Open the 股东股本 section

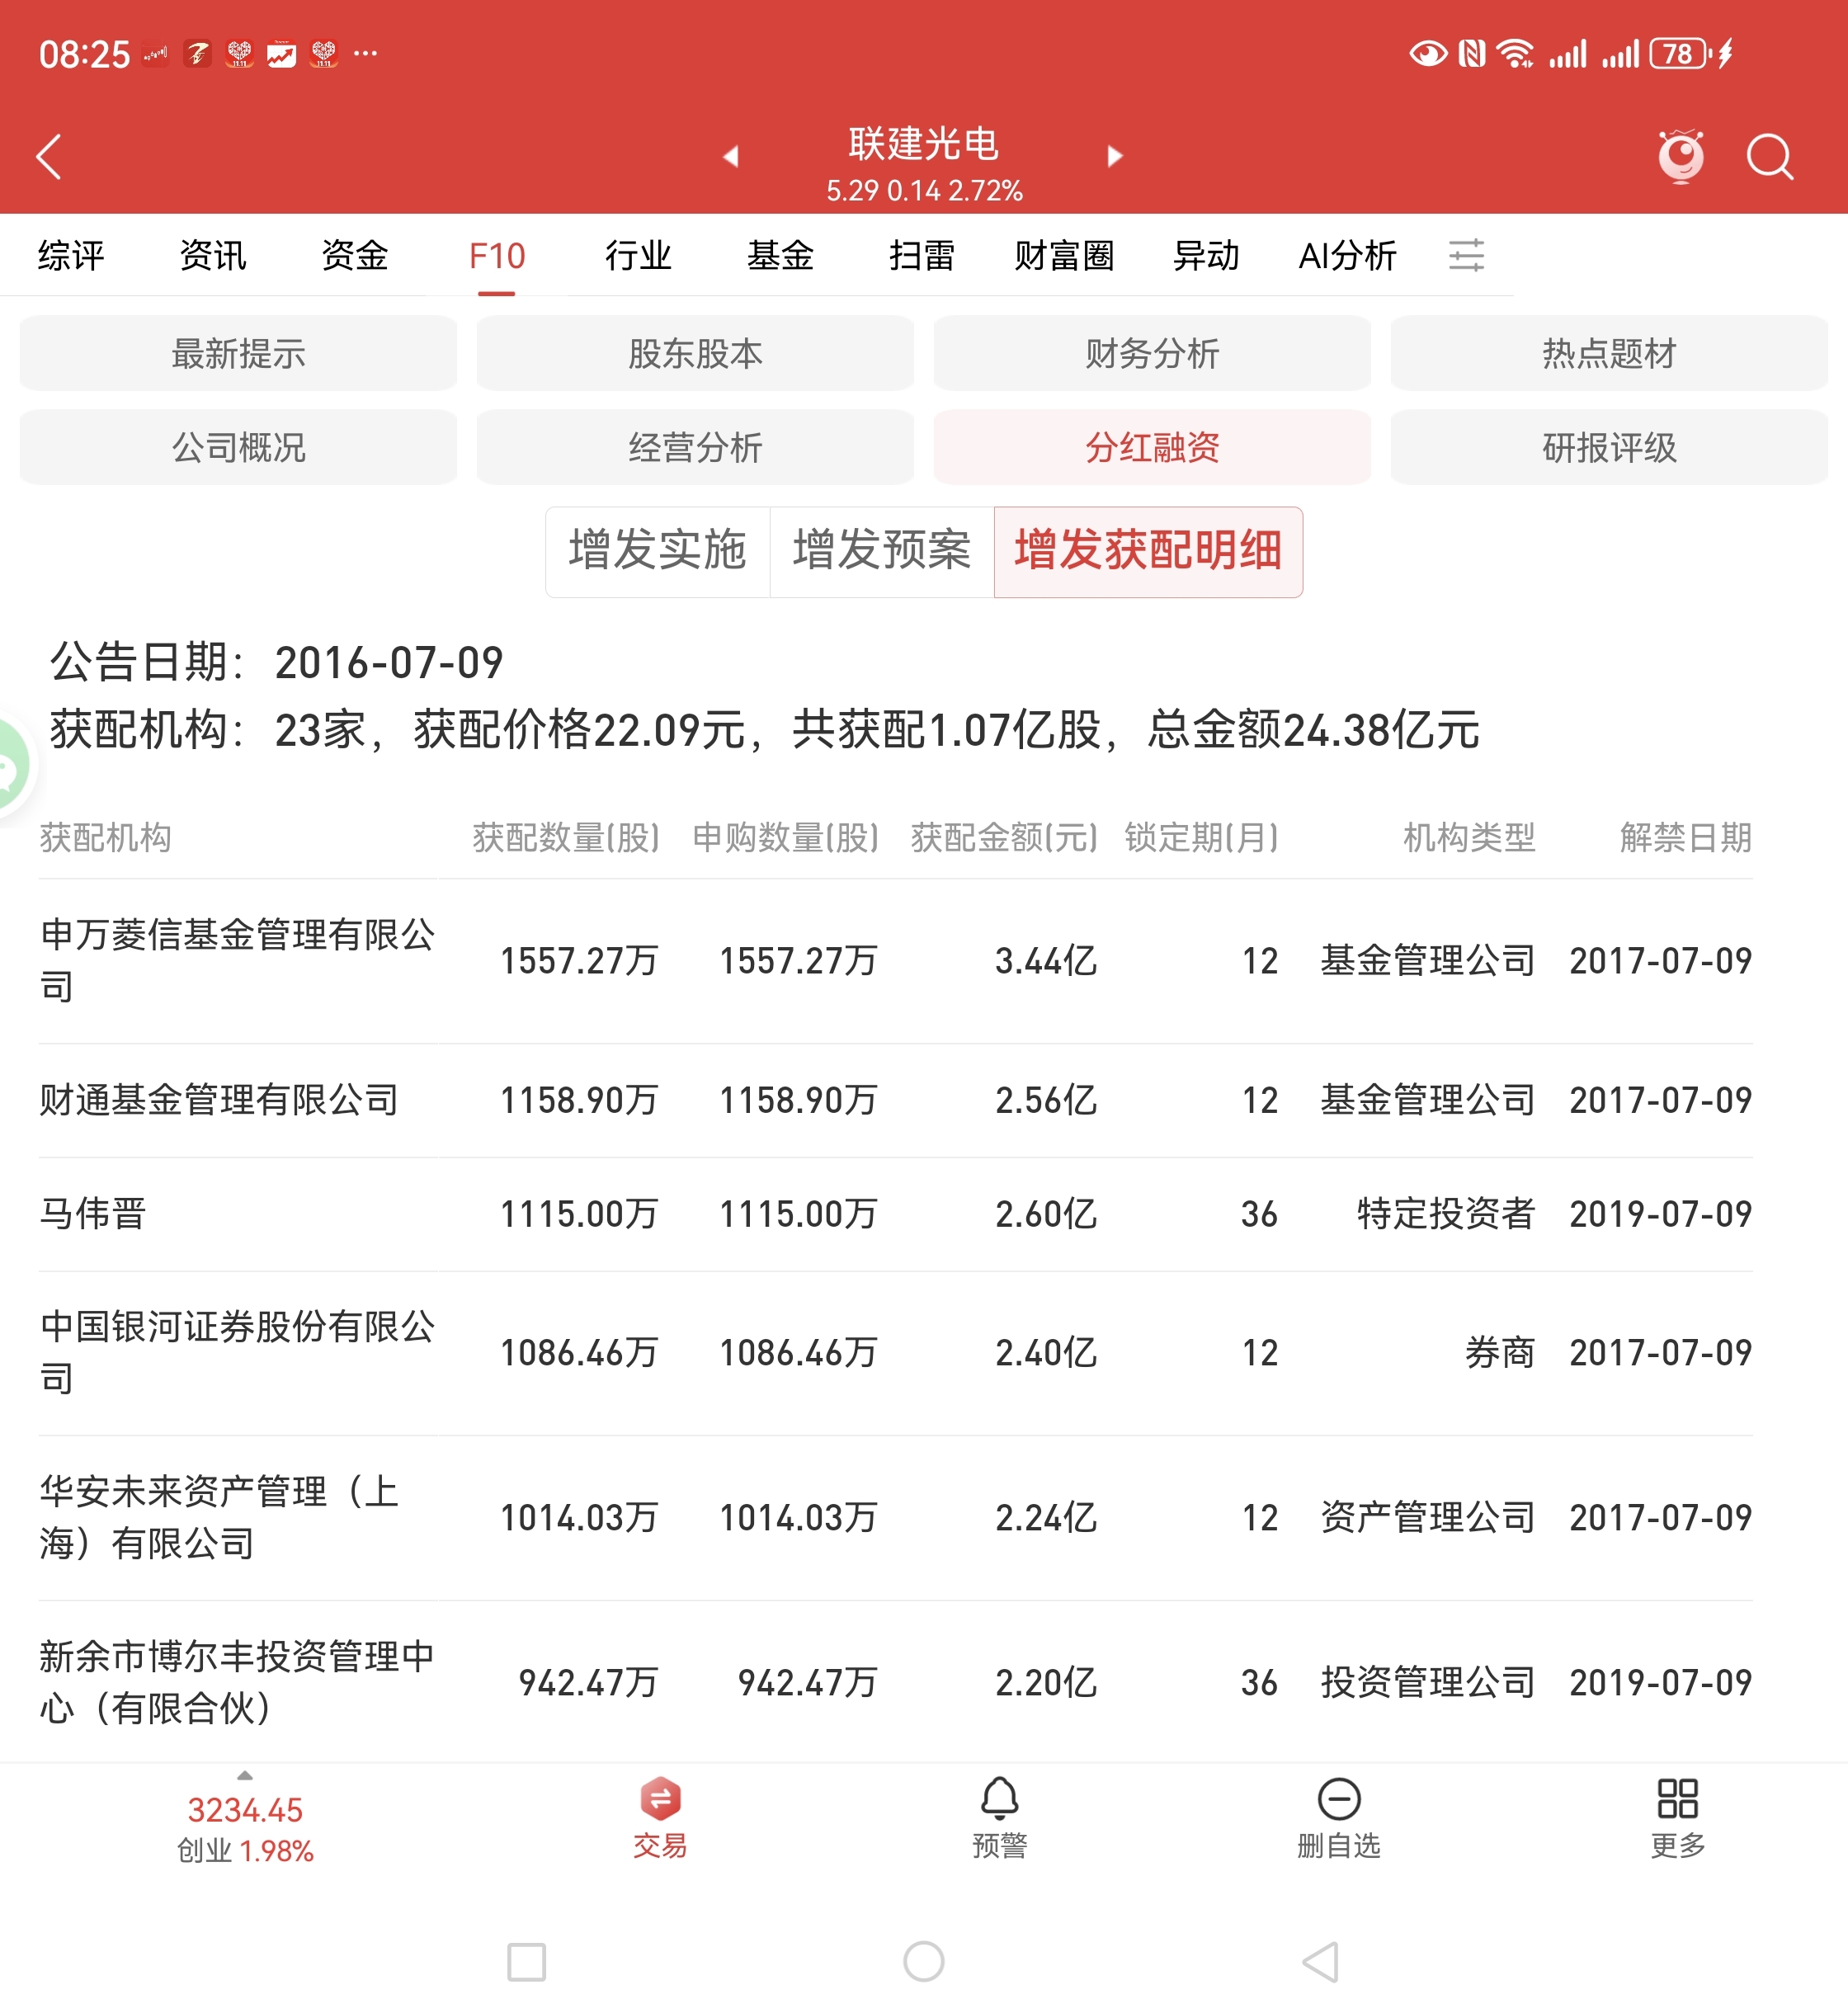695,353
